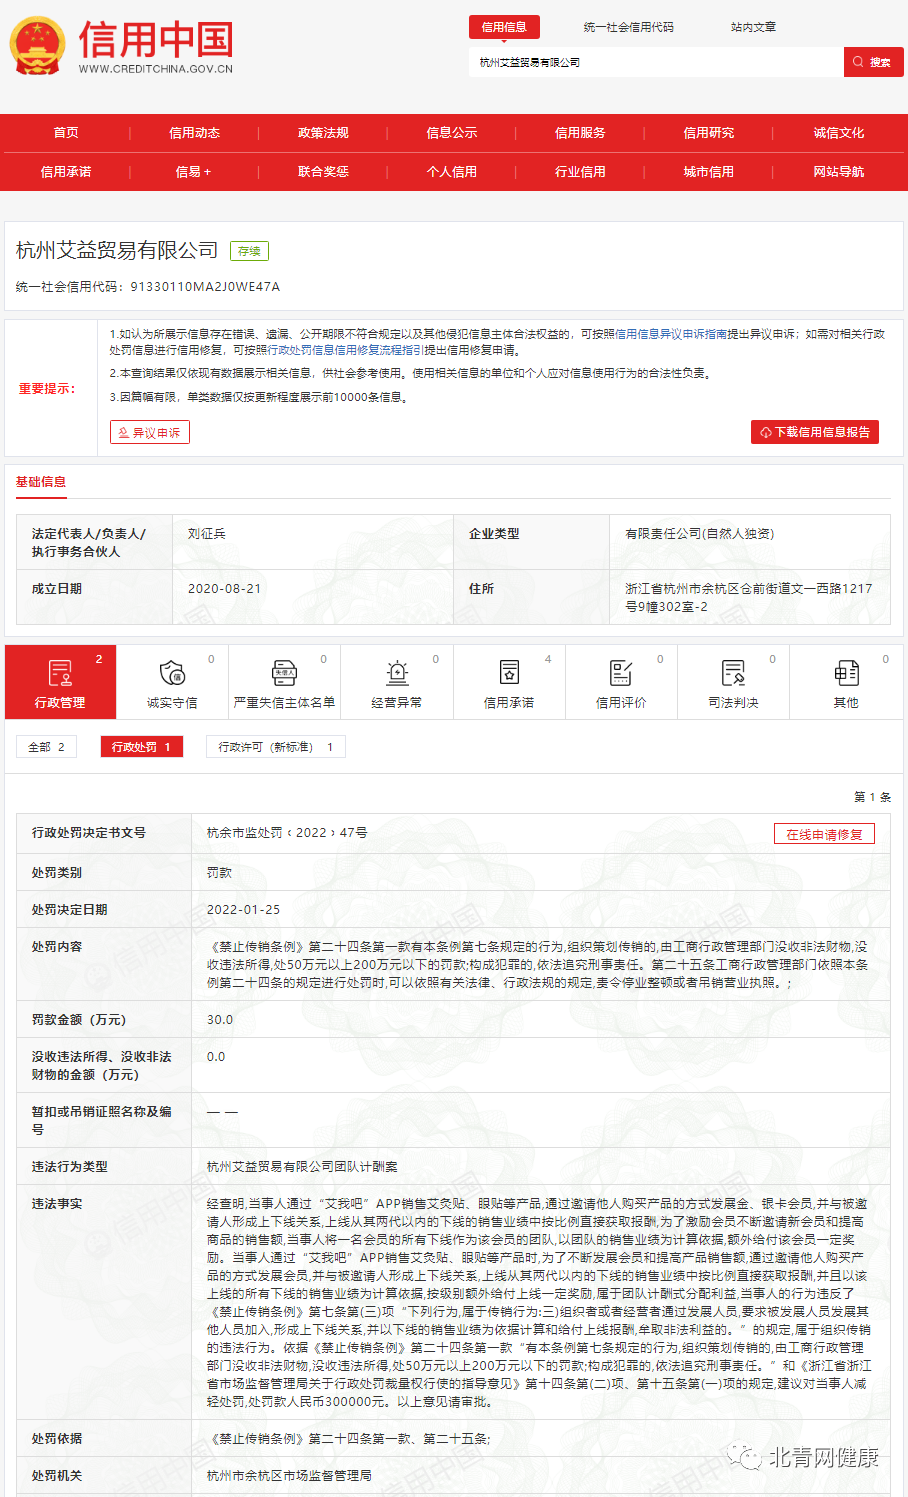Click penalty date 2022-01-25
Screen dimensions: 908x1497
tap(243, 910)
